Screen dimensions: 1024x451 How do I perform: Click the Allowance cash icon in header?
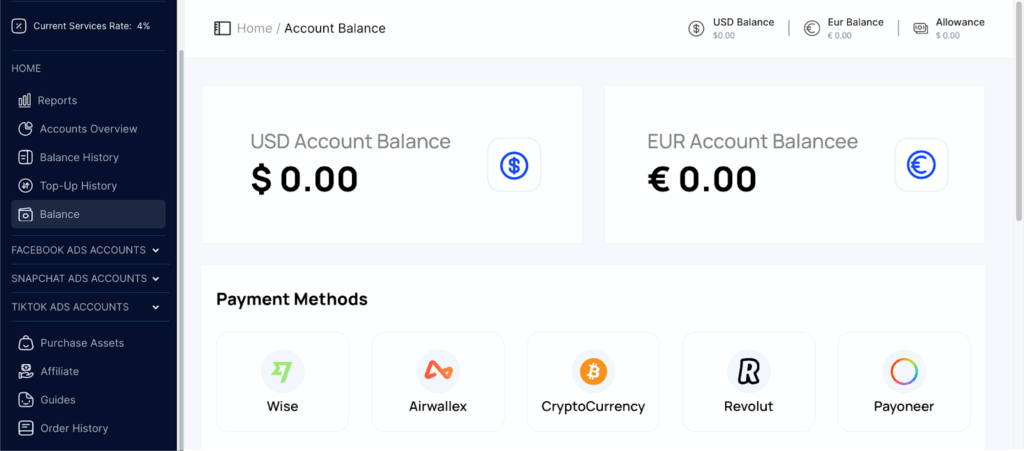pos(921,28)
